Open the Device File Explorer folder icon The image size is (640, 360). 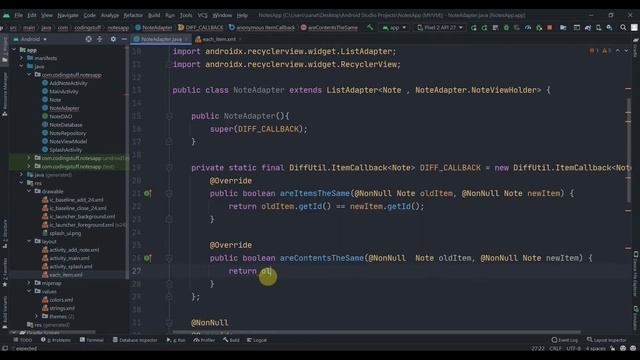pos(563,28)
